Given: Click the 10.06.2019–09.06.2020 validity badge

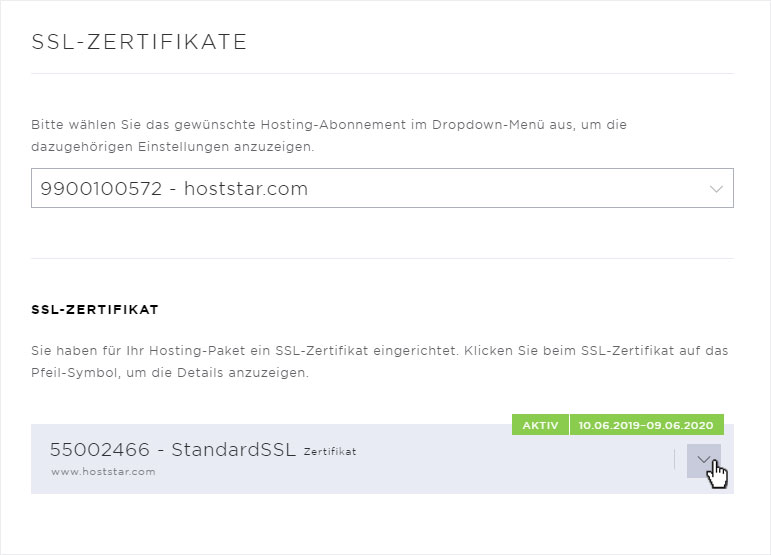Looking at the screenshot, I should pos(646,425).
